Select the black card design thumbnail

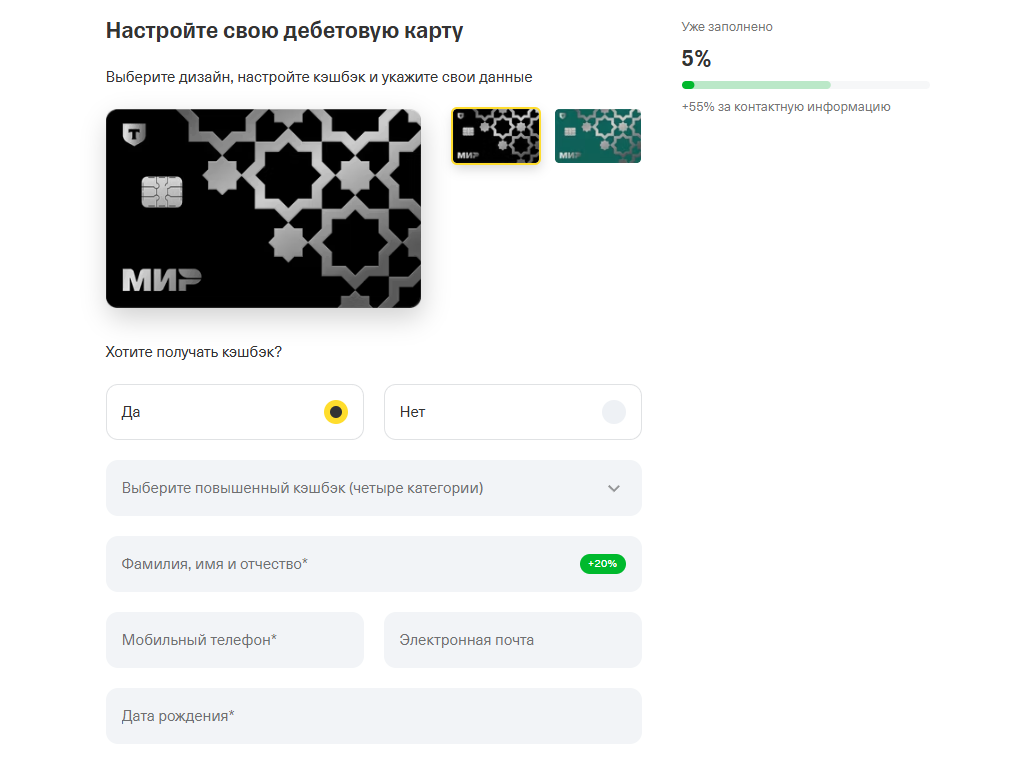[496, 136]
